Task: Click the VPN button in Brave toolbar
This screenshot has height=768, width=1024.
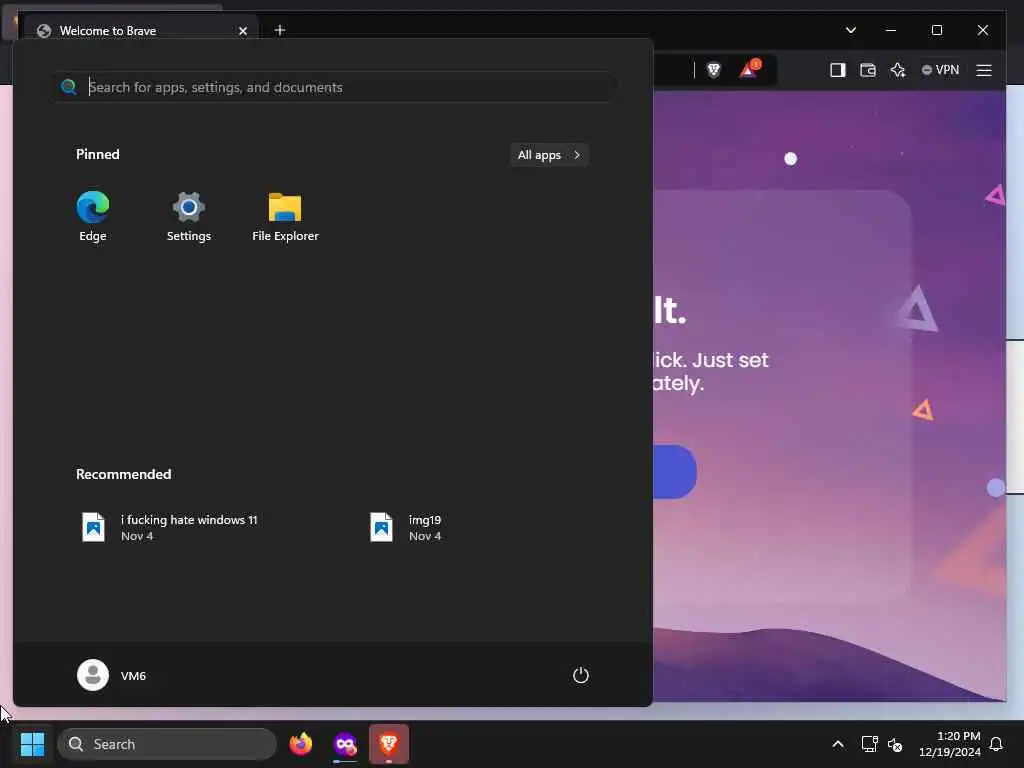Action: [x=940, y=70]
